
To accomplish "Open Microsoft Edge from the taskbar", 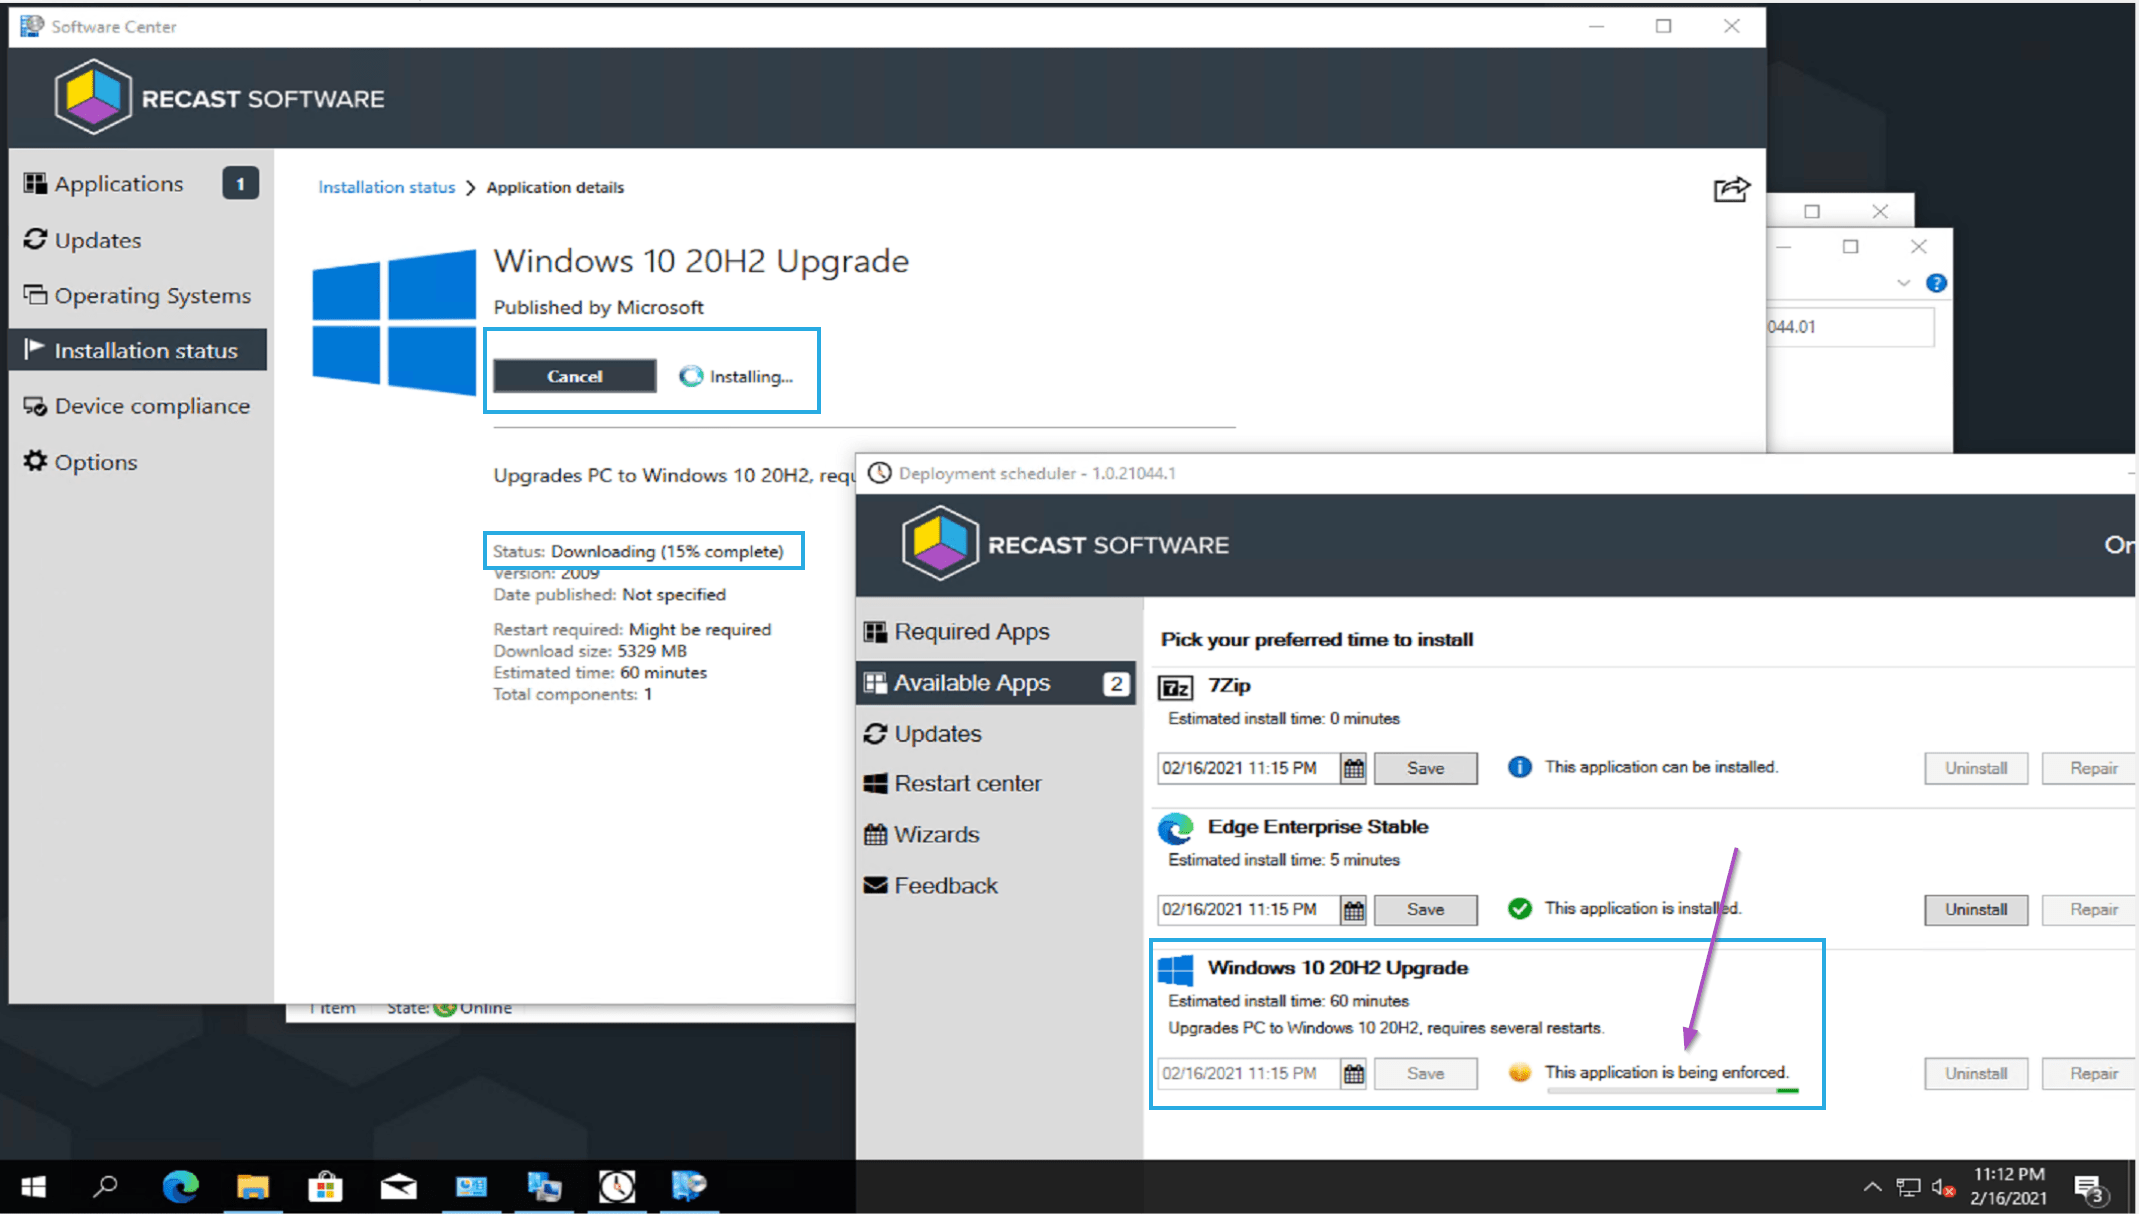I will (181, 1187).
